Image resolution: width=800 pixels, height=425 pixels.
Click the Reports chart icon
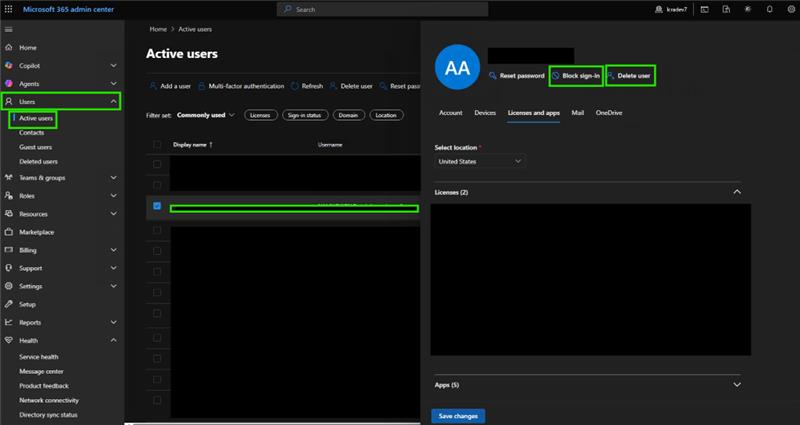click(x=9, y=322)
